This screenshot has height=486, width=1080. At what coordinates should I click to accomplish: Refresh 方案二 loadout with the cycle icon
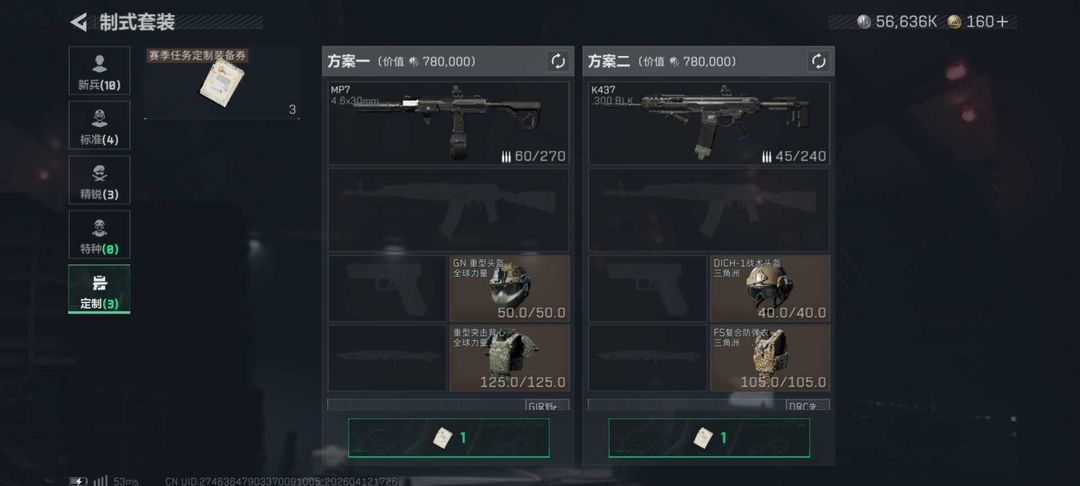pyautogui.click(x=818, y=61)
